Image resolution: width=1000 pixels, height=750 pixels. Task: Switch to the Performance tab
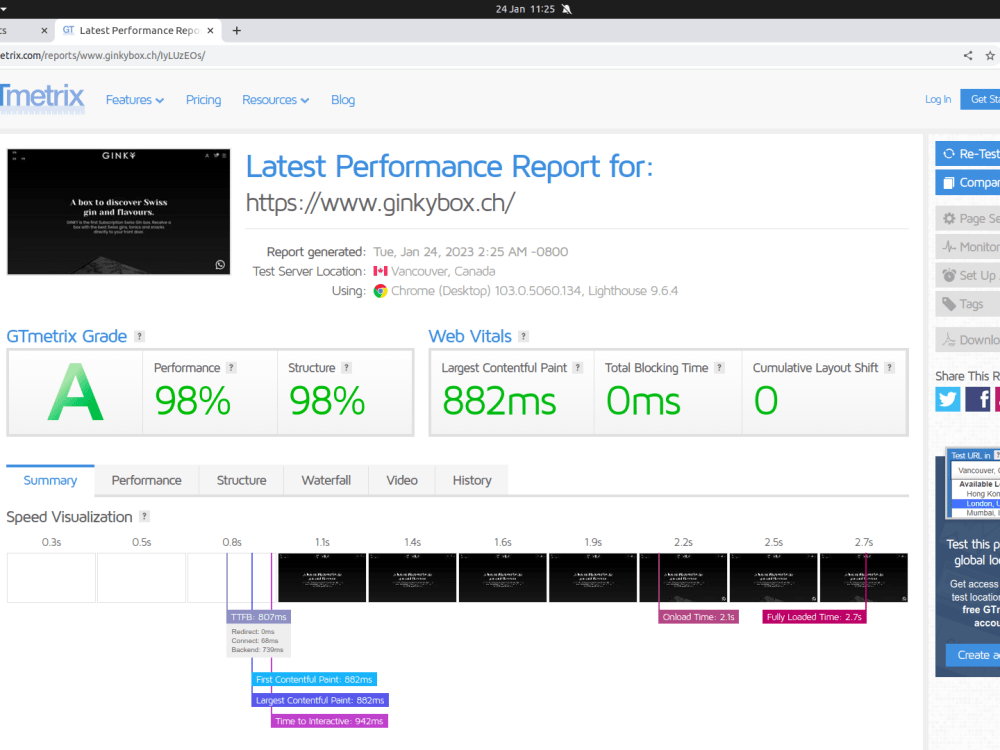point(147,480)
